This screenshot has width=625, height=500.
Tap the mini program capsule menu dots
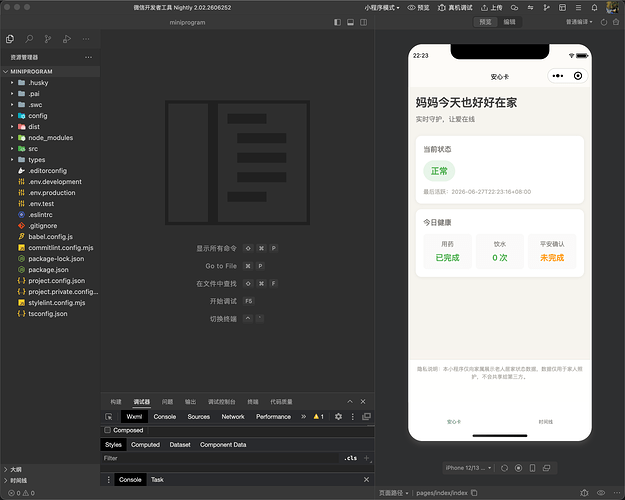558,76
